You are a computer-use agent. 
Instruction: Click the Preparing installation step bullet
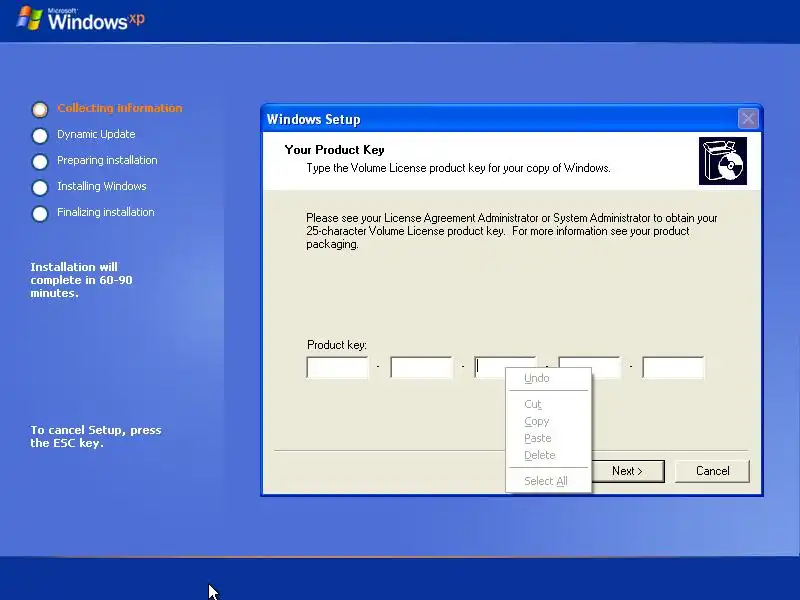point(40,162)
